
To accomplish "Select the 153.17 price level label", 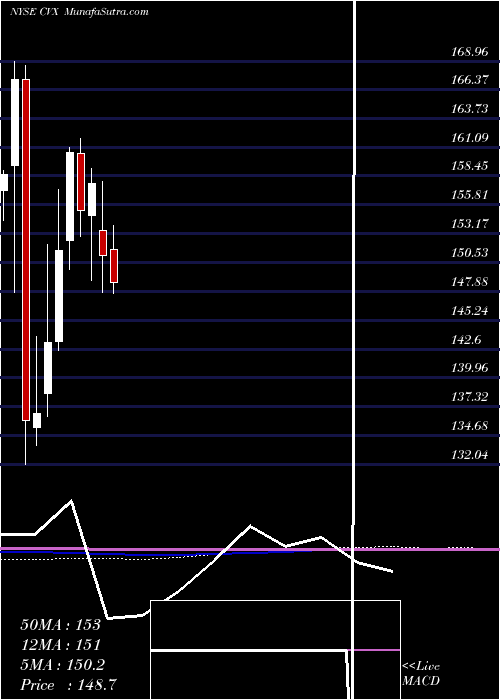I will [x=470, y=224].
